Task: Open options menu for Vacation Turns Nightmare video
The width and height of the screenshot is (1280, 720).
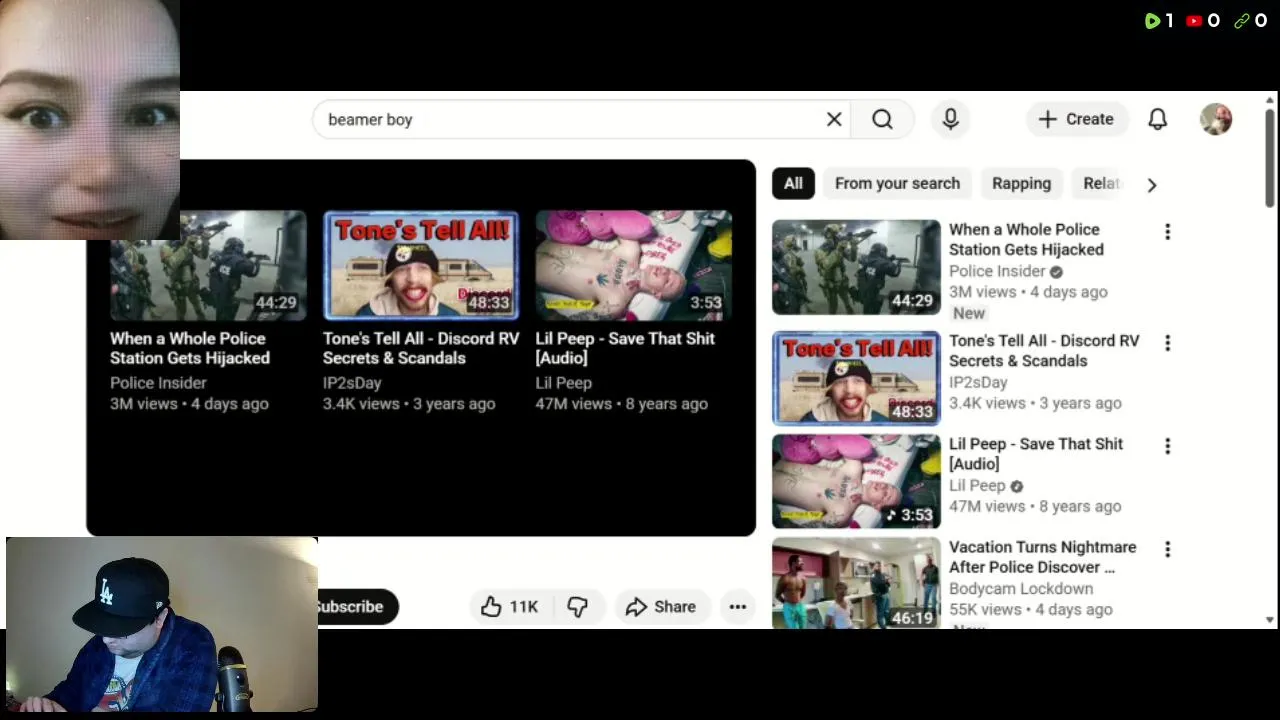Action: (1167, 549)
